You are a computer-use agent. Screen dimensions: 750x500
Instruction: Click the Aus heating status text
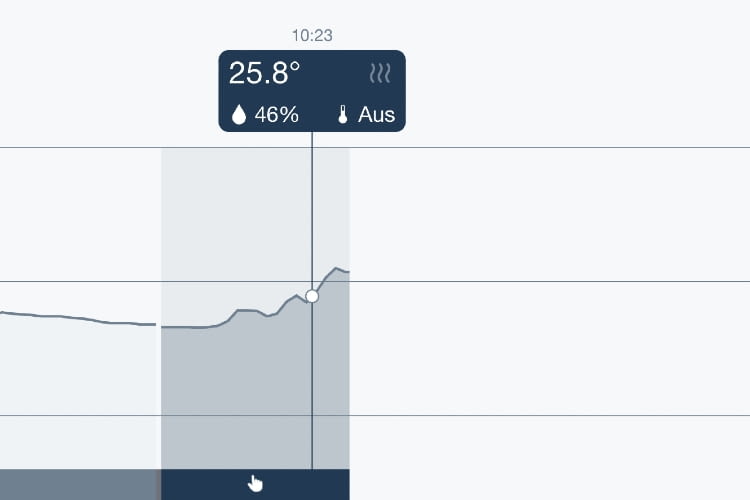(376, 115)
